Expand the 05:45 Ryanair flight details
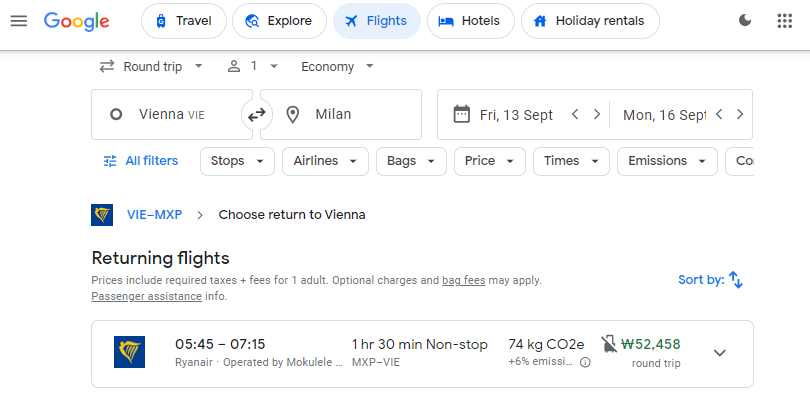 pyautogui.click(x=720, y=353)
